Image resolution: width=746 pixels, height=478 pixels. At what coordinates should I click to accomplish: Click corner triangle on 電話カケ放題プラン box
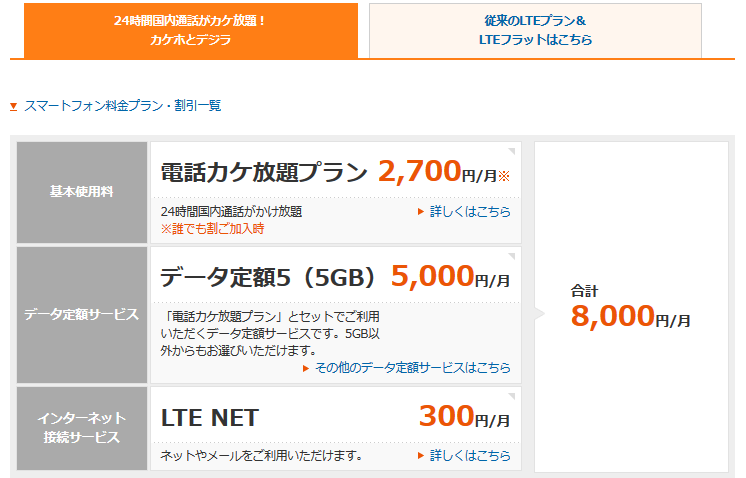pyautogui.click(x=512, y=151)
